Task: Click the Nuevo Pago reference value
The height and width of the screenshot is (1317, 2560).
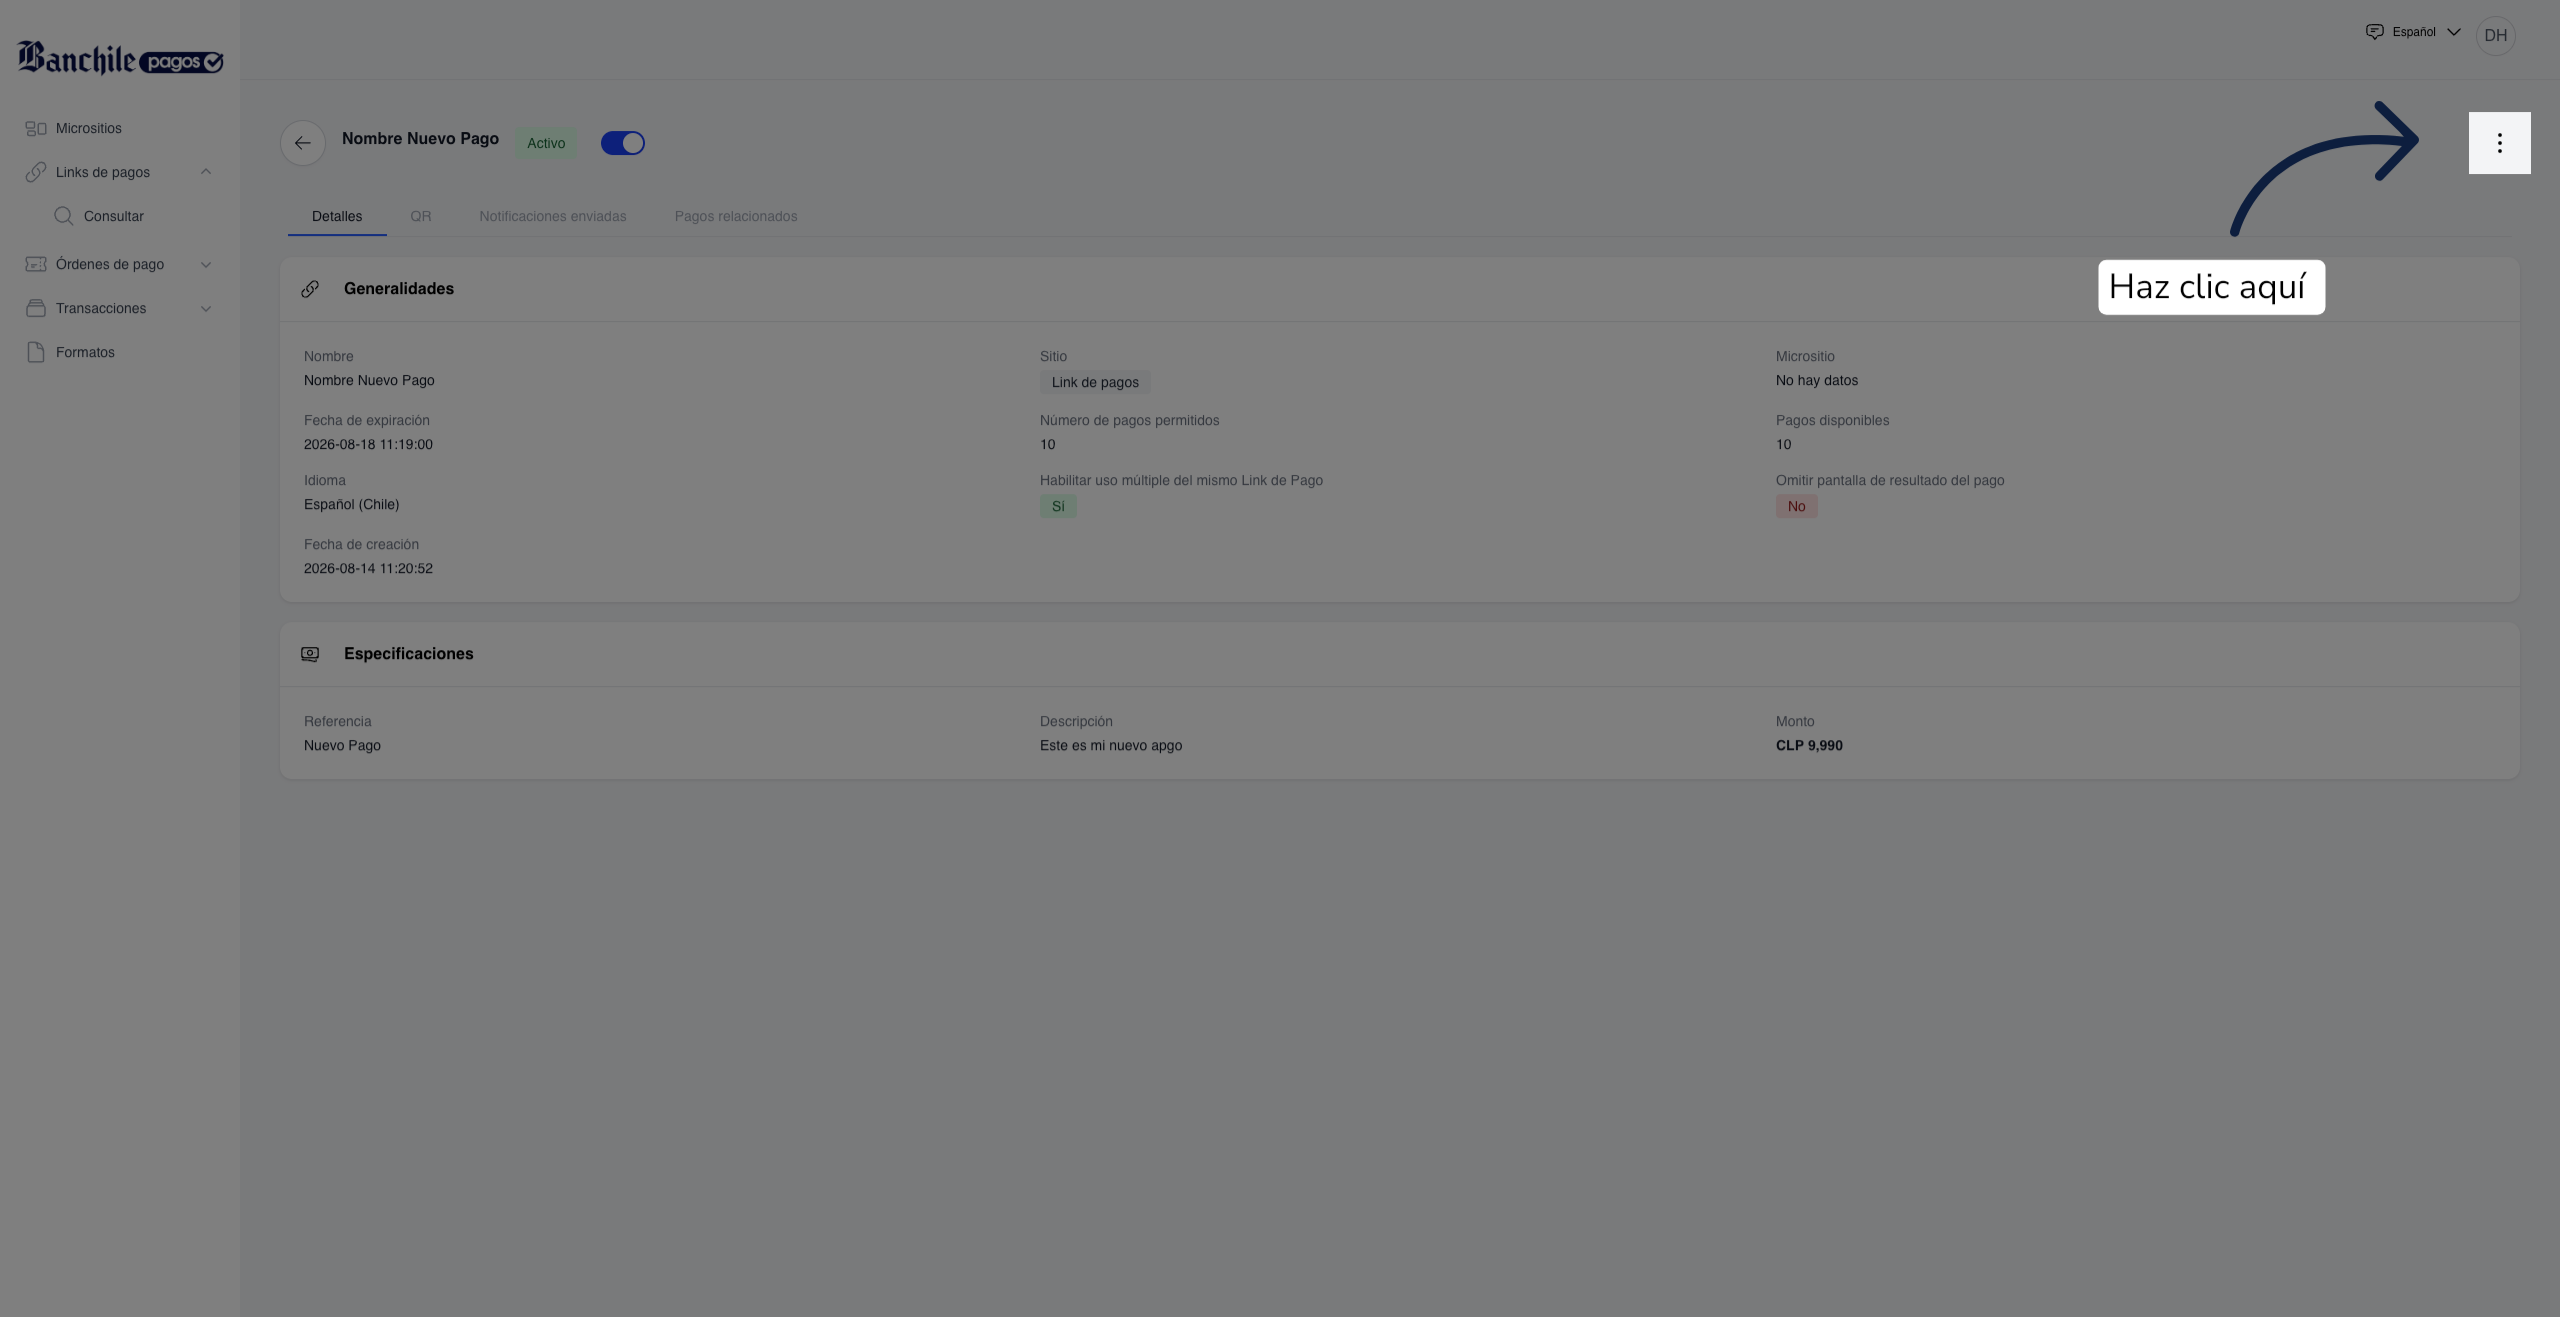Action: (x=342, y=745)
